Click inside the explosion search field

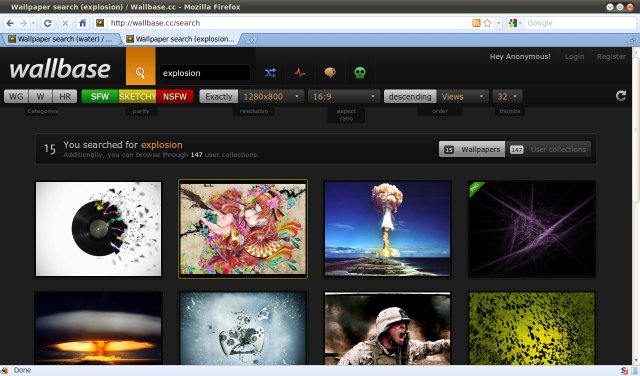204,73
